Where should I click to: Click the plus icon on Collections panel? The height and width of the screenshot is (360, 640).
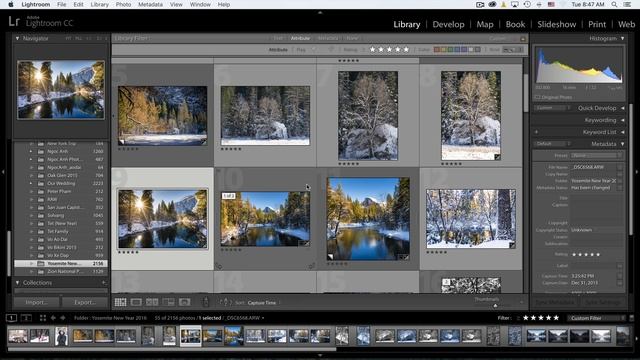(104, 282)
